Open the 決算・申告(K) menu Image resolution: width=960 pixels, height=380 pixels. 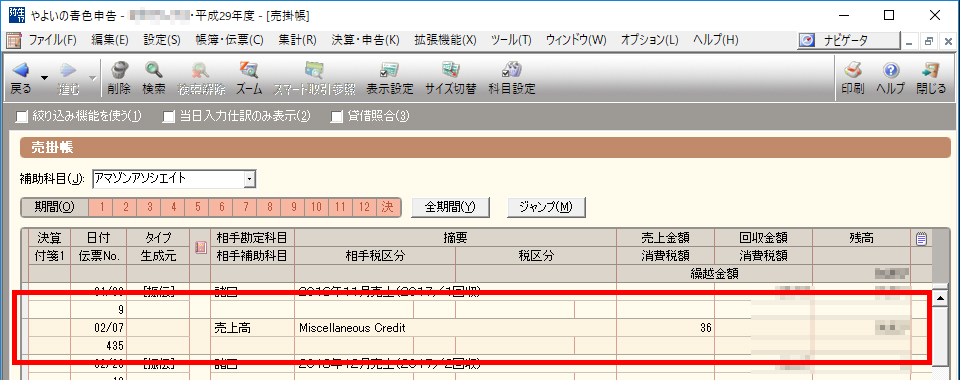[x=365, y=40]
